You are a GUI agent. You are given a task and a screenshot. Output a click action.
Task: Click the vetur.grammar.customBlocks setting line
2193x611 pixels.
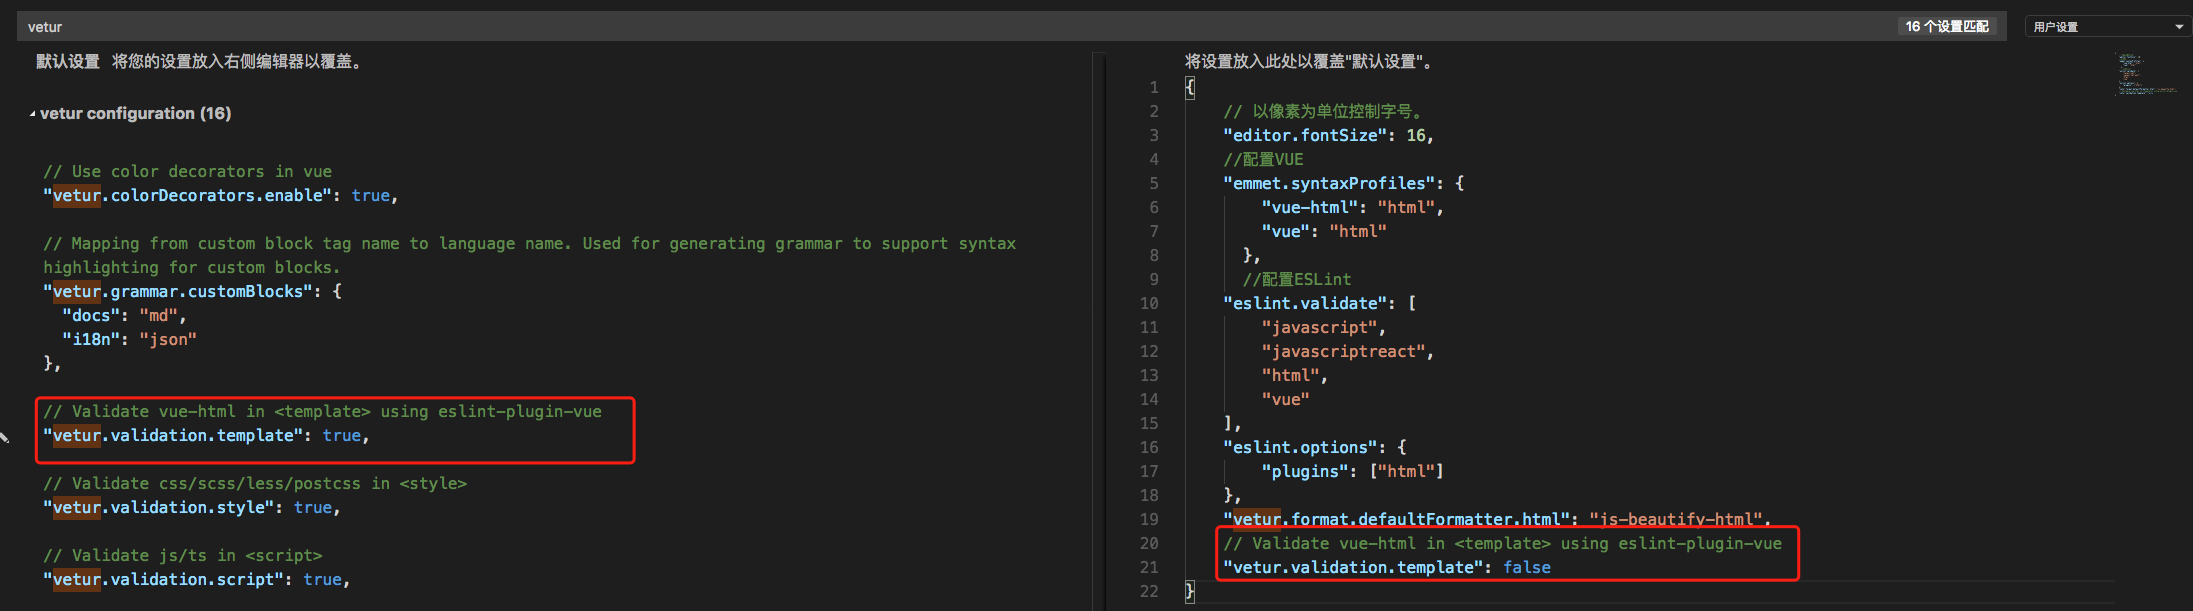(192, 292)
